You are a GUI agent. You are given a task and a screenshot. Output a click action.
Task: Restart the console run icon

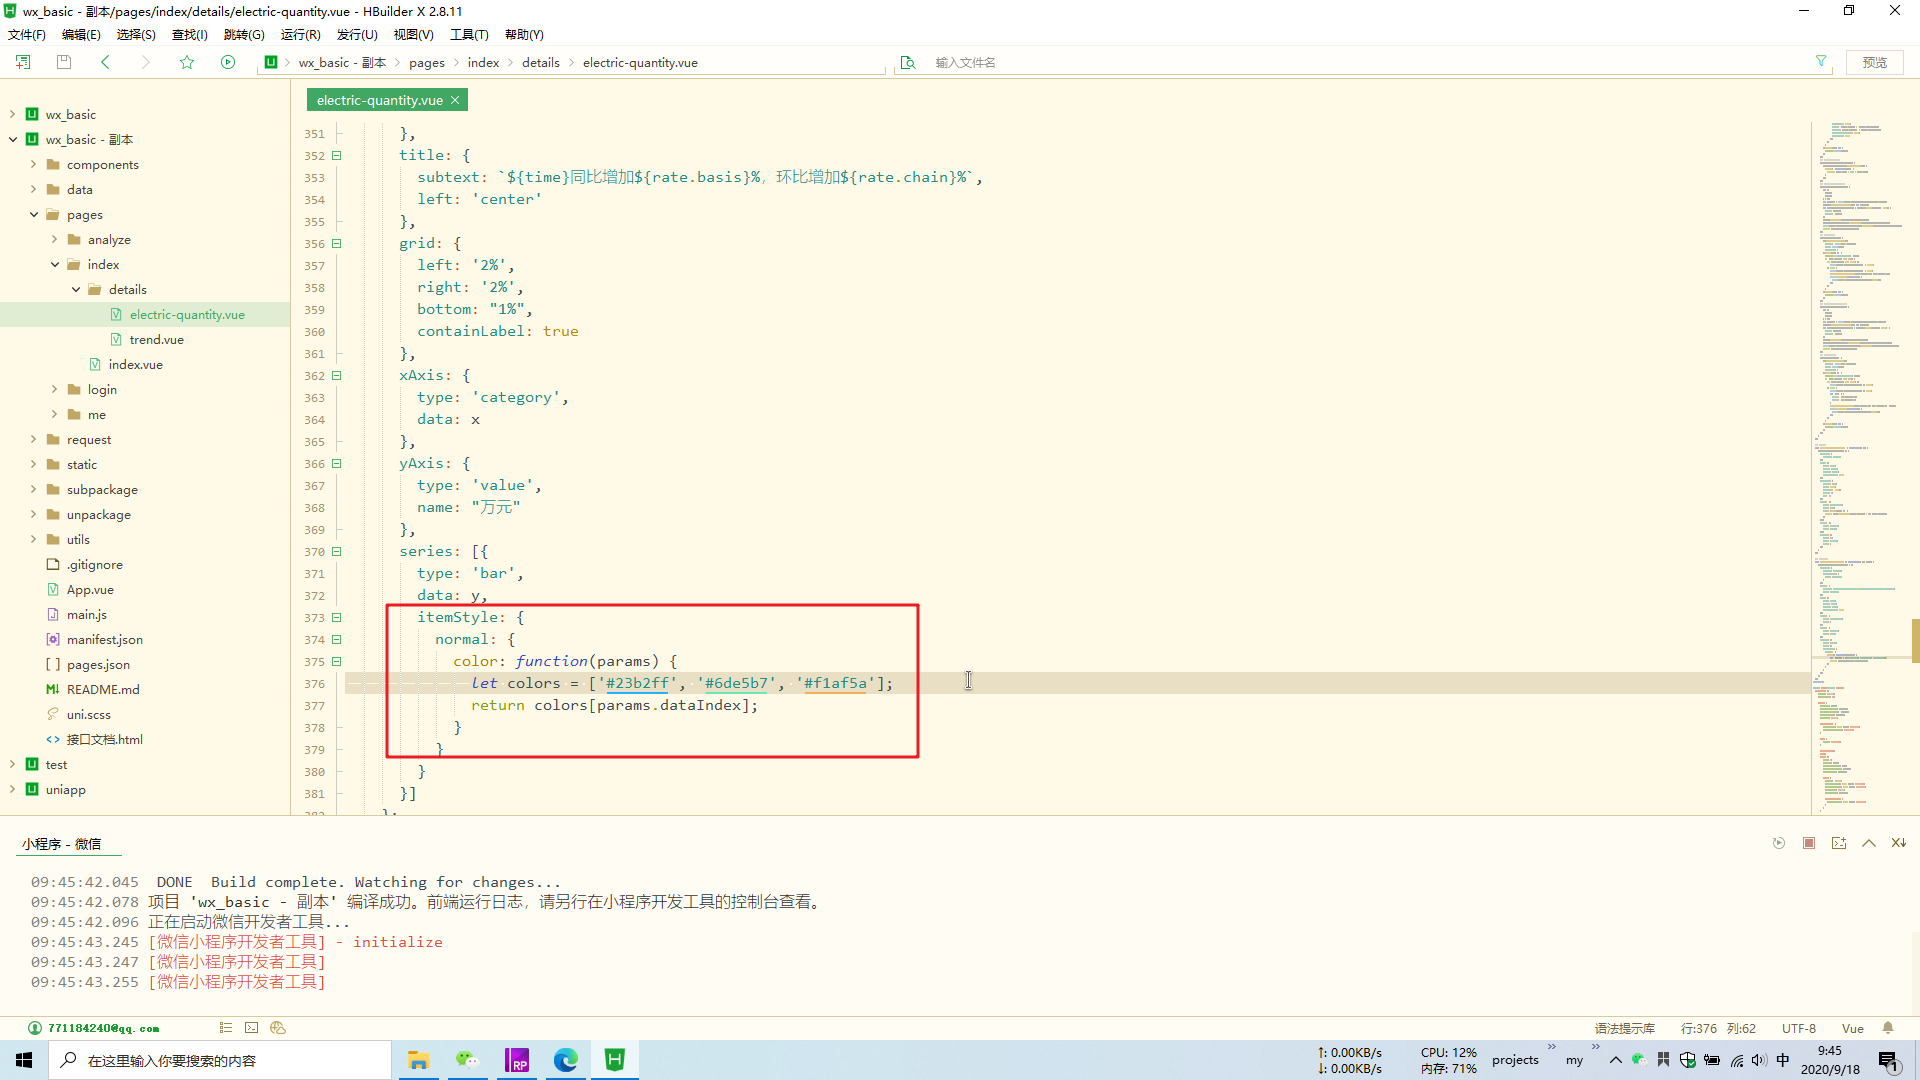pos(1779,843)
